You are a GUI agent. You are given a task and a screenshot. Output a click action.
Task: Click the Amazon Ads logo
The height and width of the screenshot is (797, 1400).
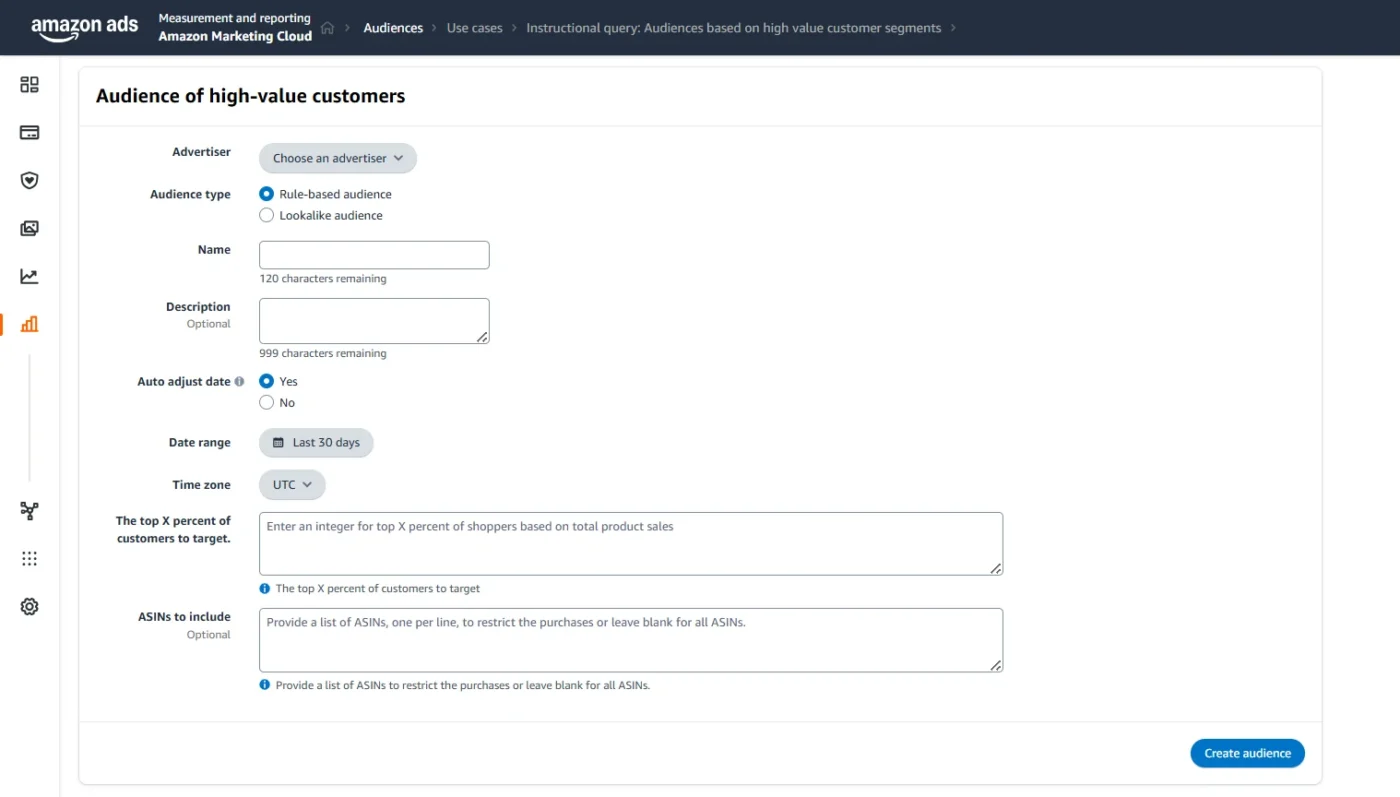pyautogui.click(x=85, y=28)
